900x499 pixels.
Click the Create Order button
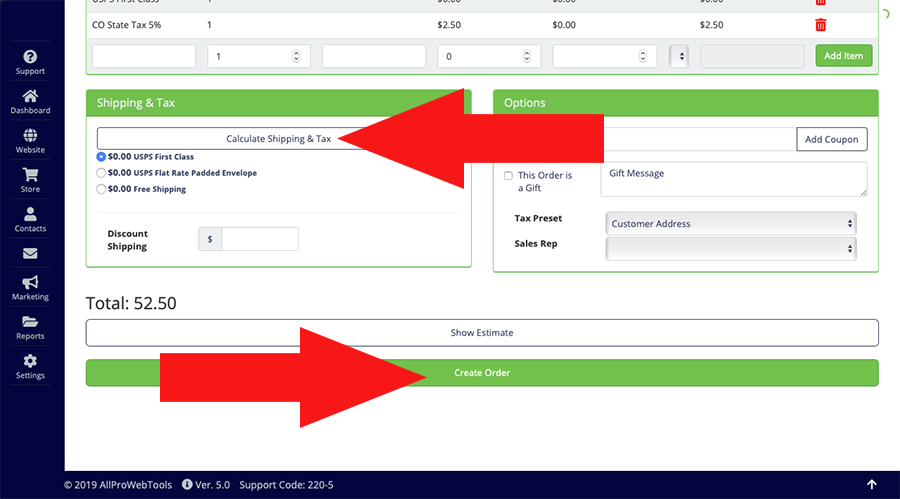pyautogui.click(x=482, y=373)
